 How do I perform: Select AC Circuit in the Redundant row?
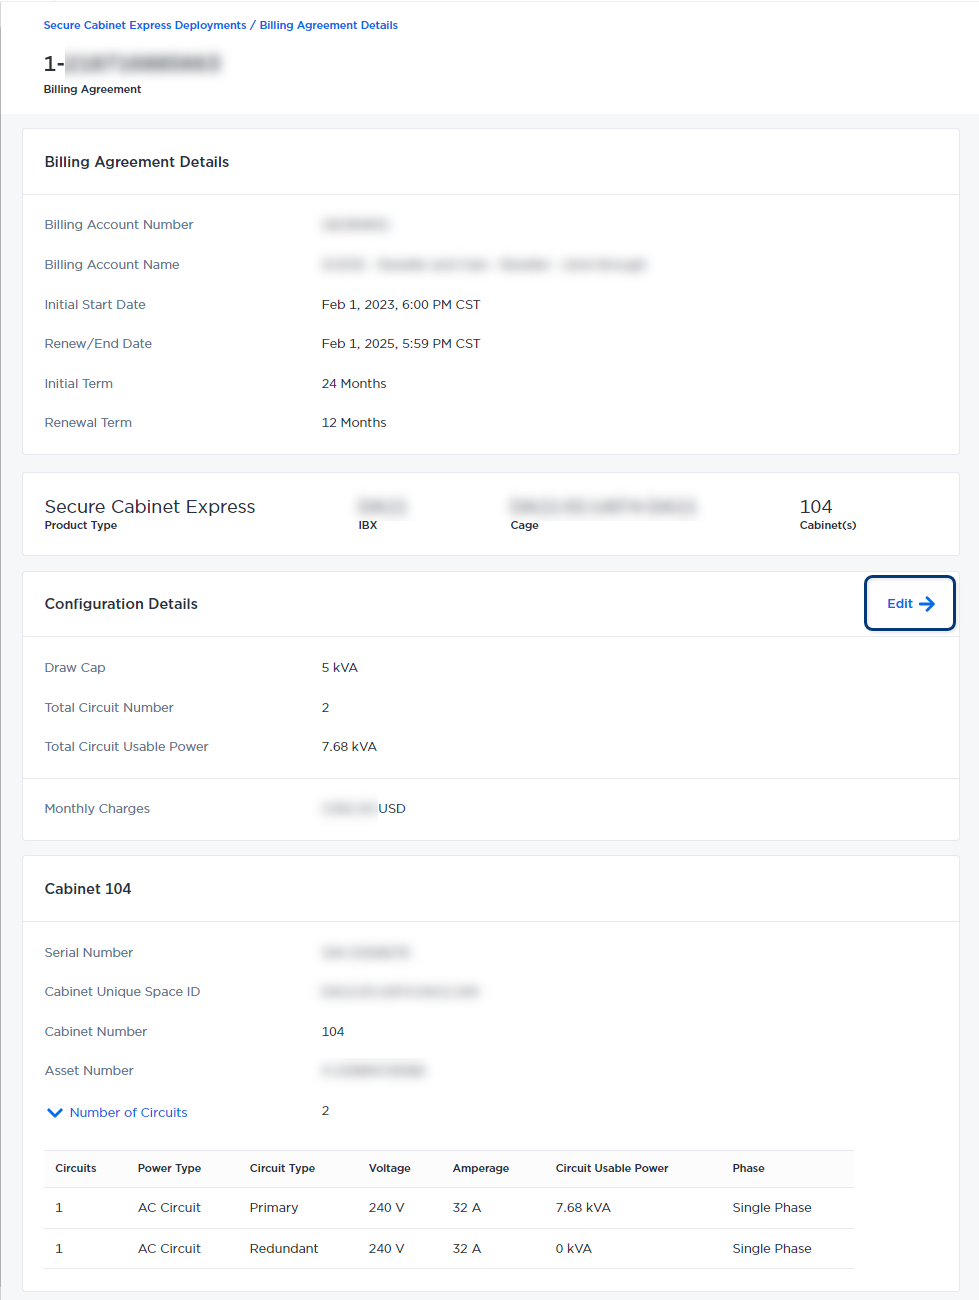point(169,1249)
